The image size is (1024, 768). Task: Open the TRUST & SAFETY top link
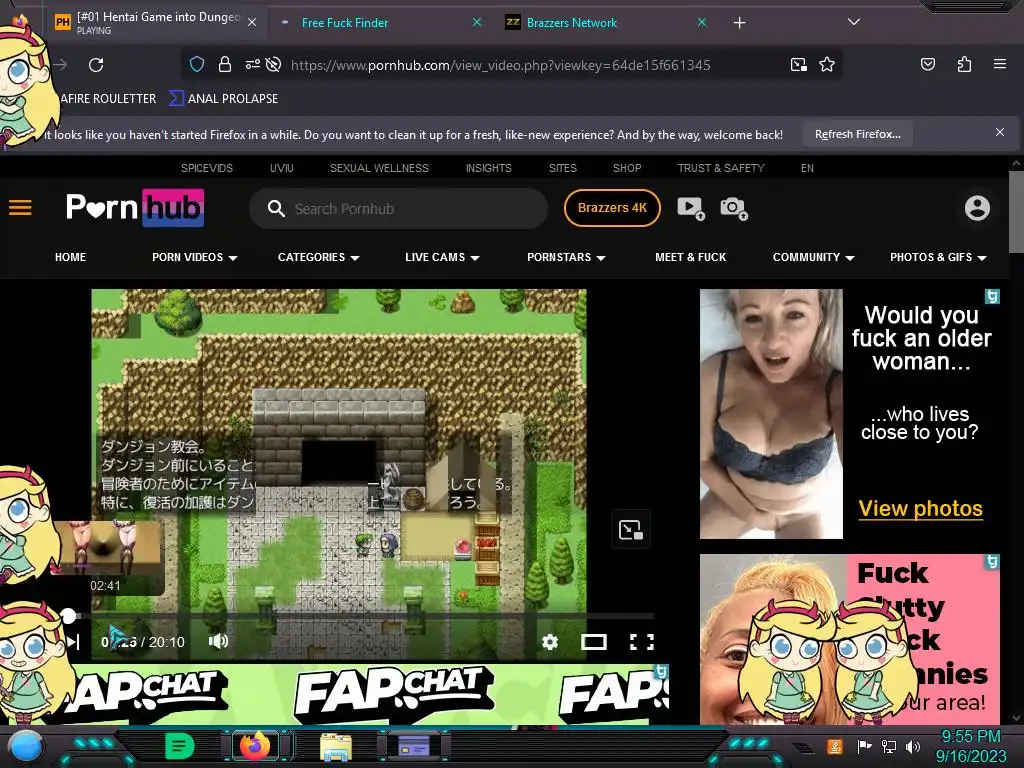[x=721, y=168]
